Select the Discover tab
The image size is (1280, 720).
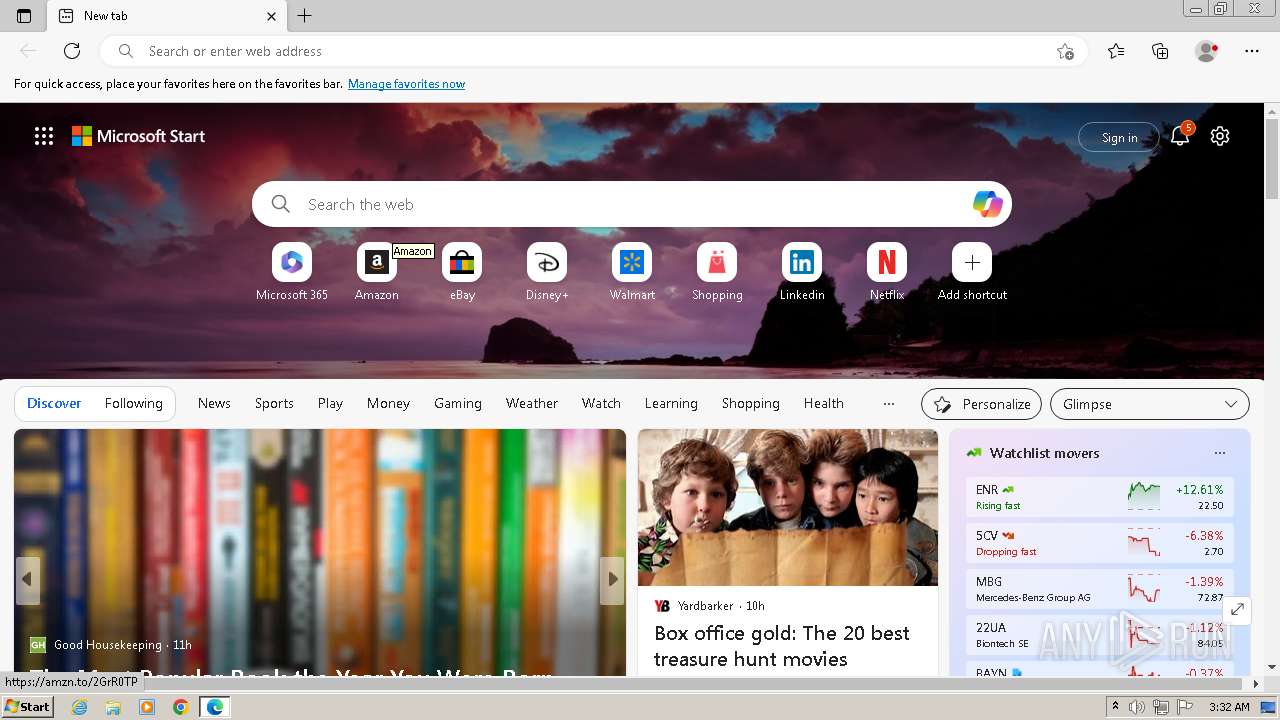coord(54,403)
